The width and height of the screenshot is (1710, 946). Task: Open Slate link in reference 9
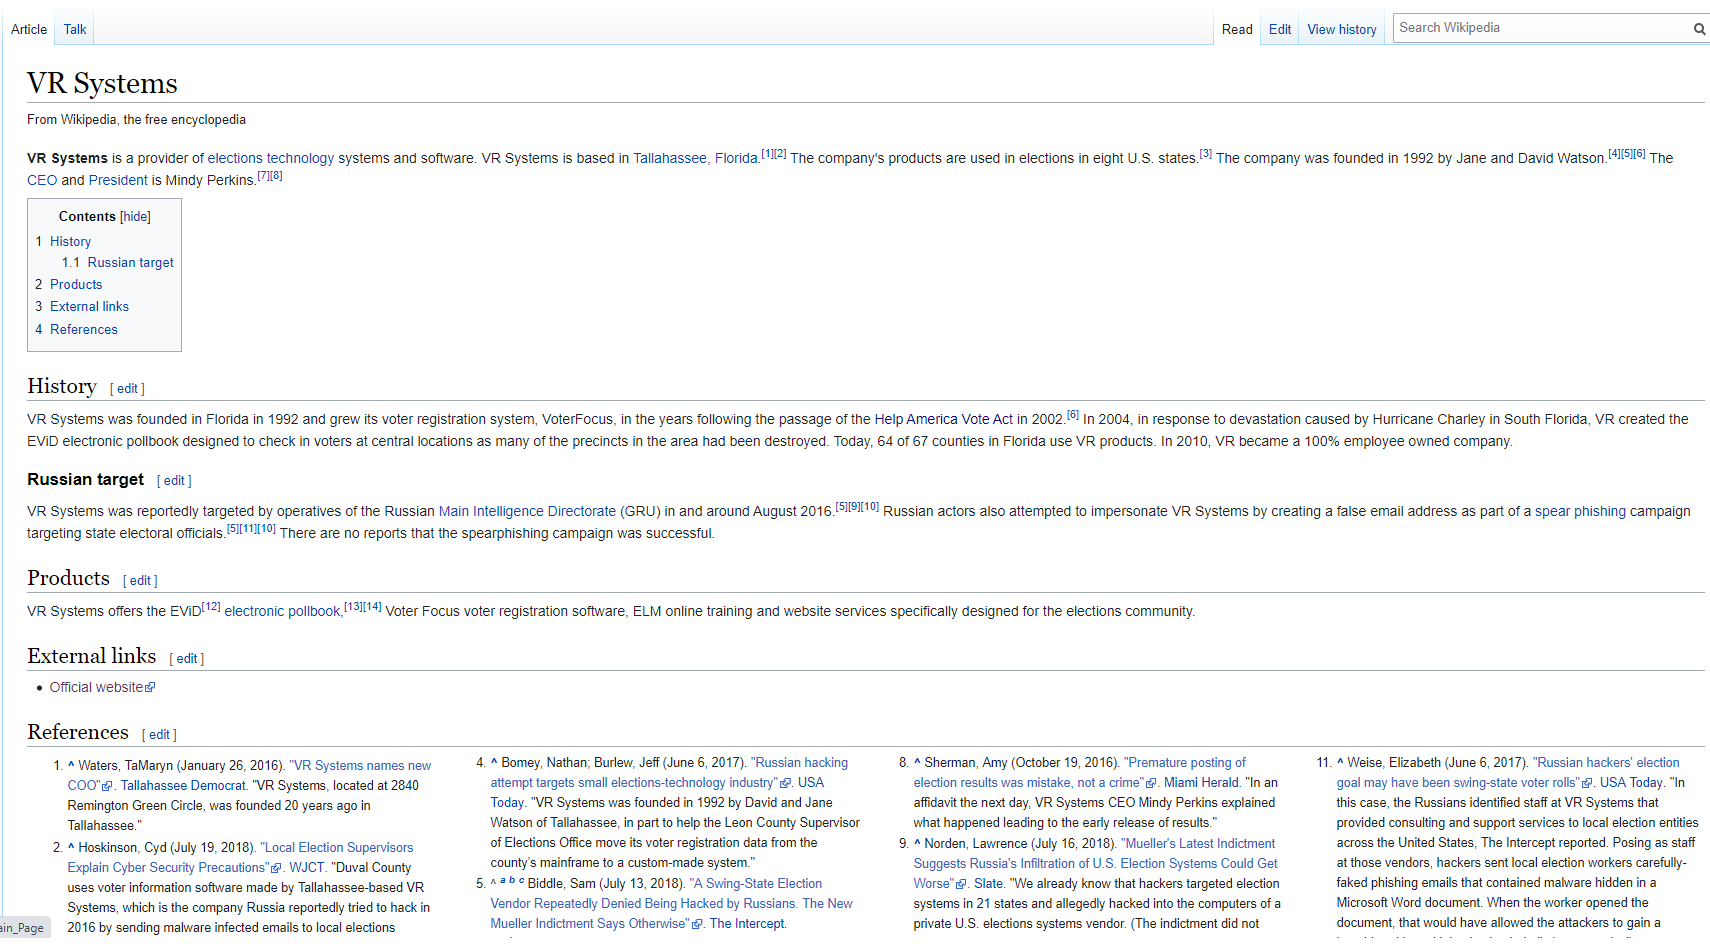click(988, 884)
